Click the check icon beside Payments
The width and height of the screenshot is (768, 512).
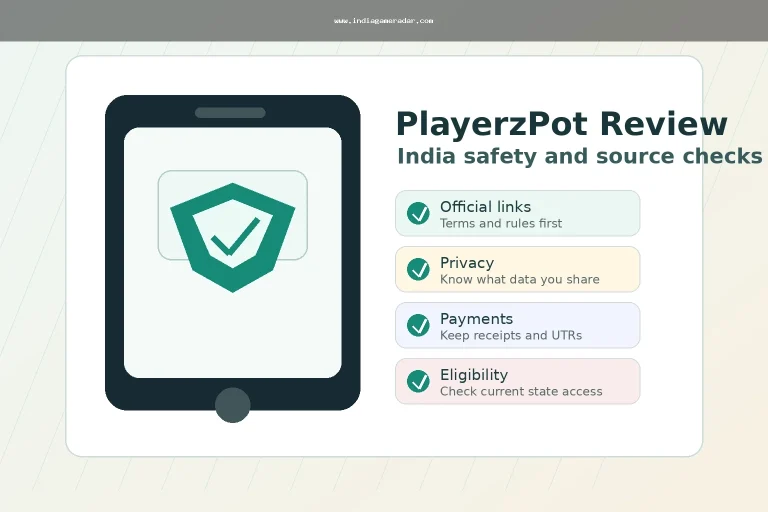pyautogui.click(x=418, y=325)
